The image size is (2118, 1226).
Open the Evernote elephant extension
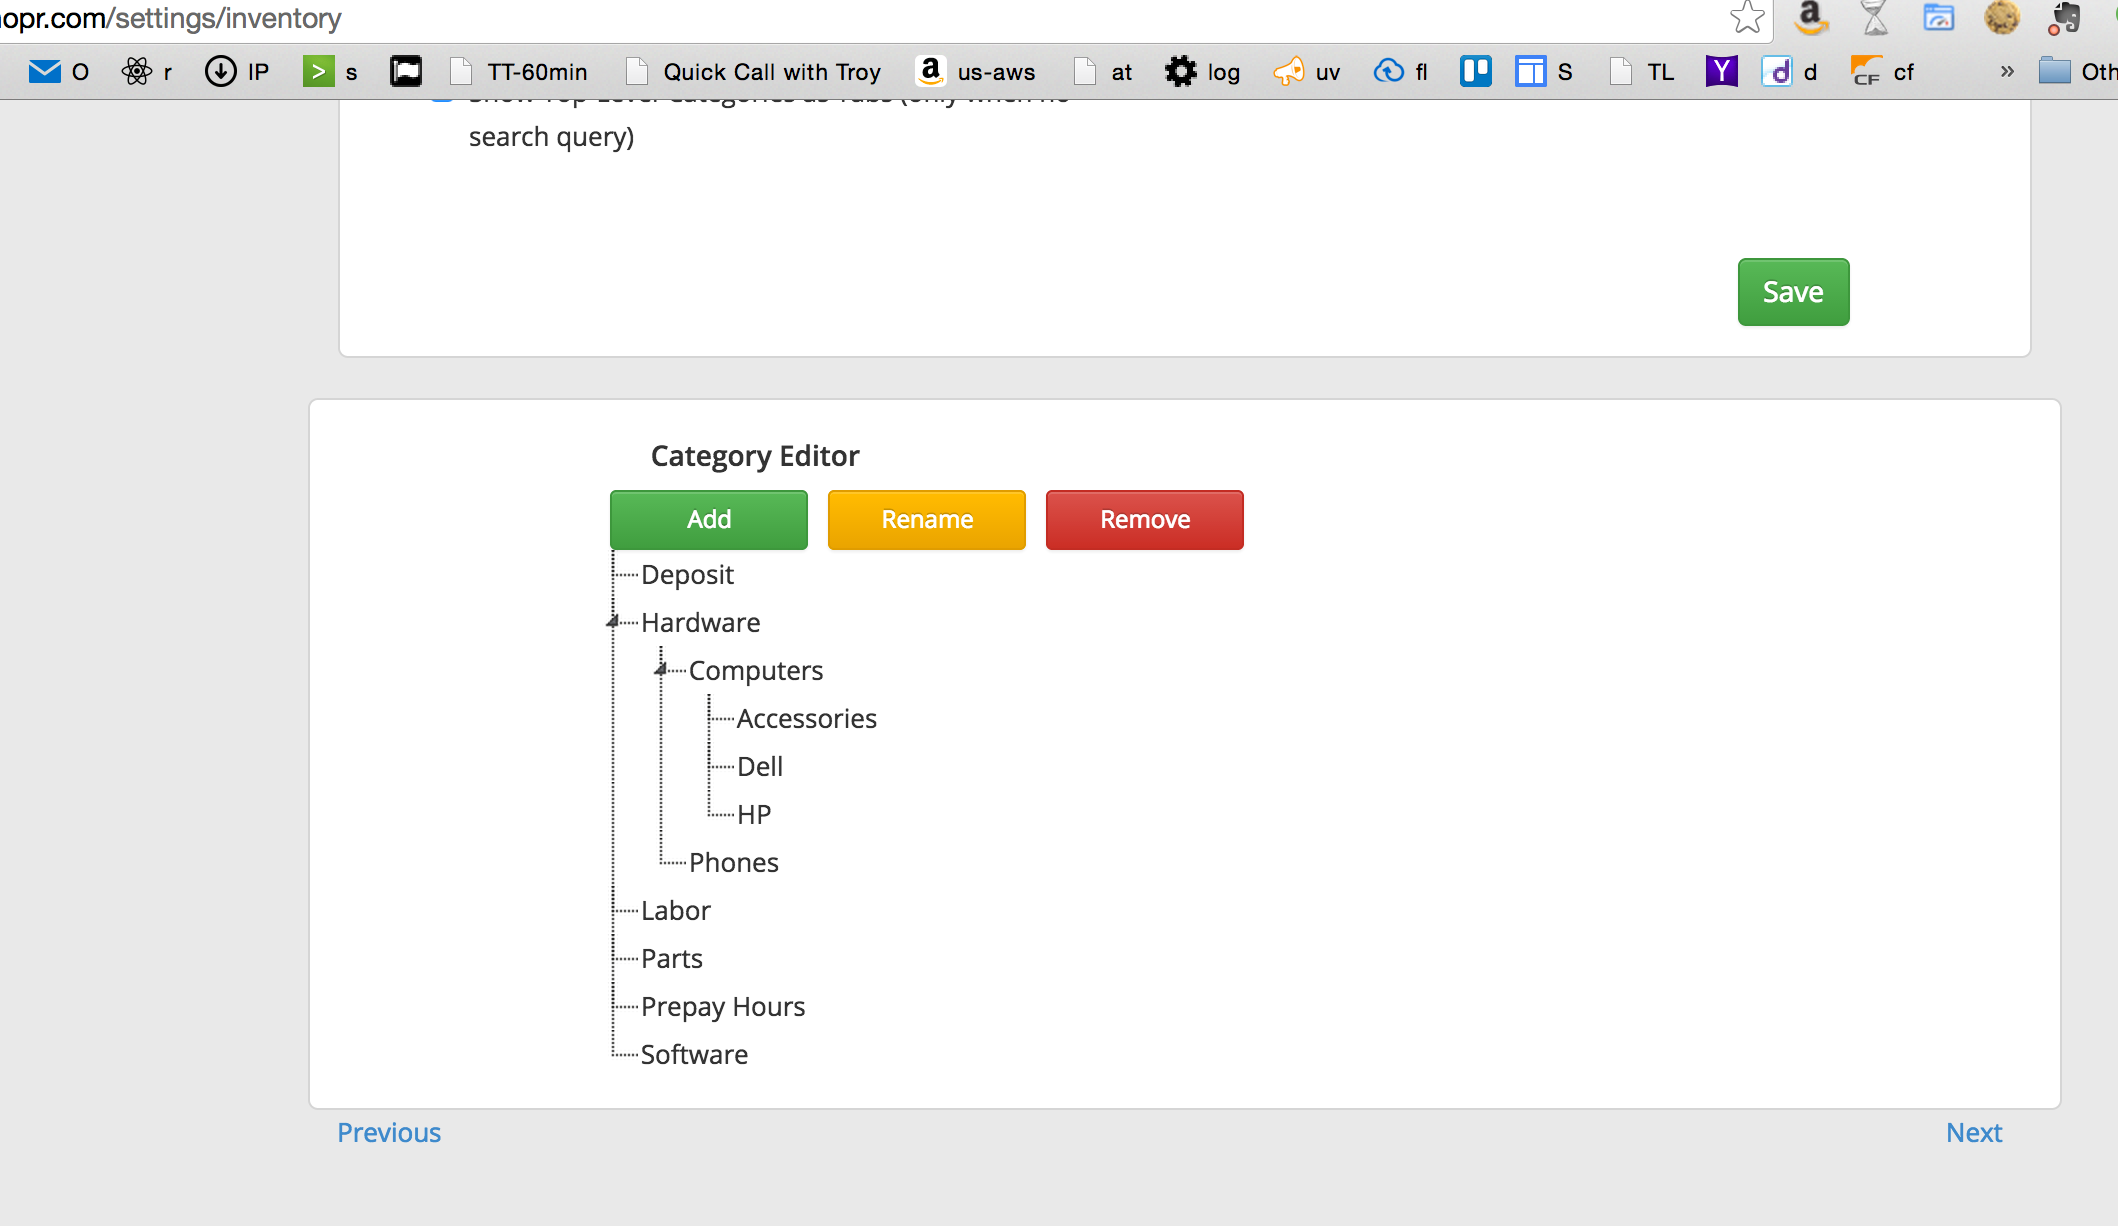coord(2064,17)
